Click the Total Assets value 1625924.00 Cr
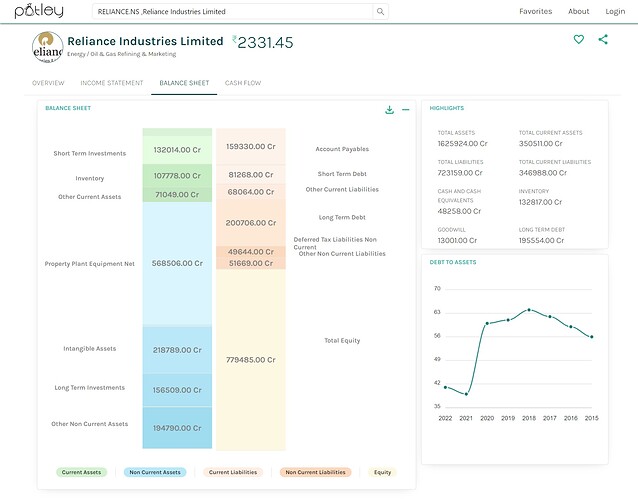Image resolution: width=638 pixels, height=499 pixels. 462,144
